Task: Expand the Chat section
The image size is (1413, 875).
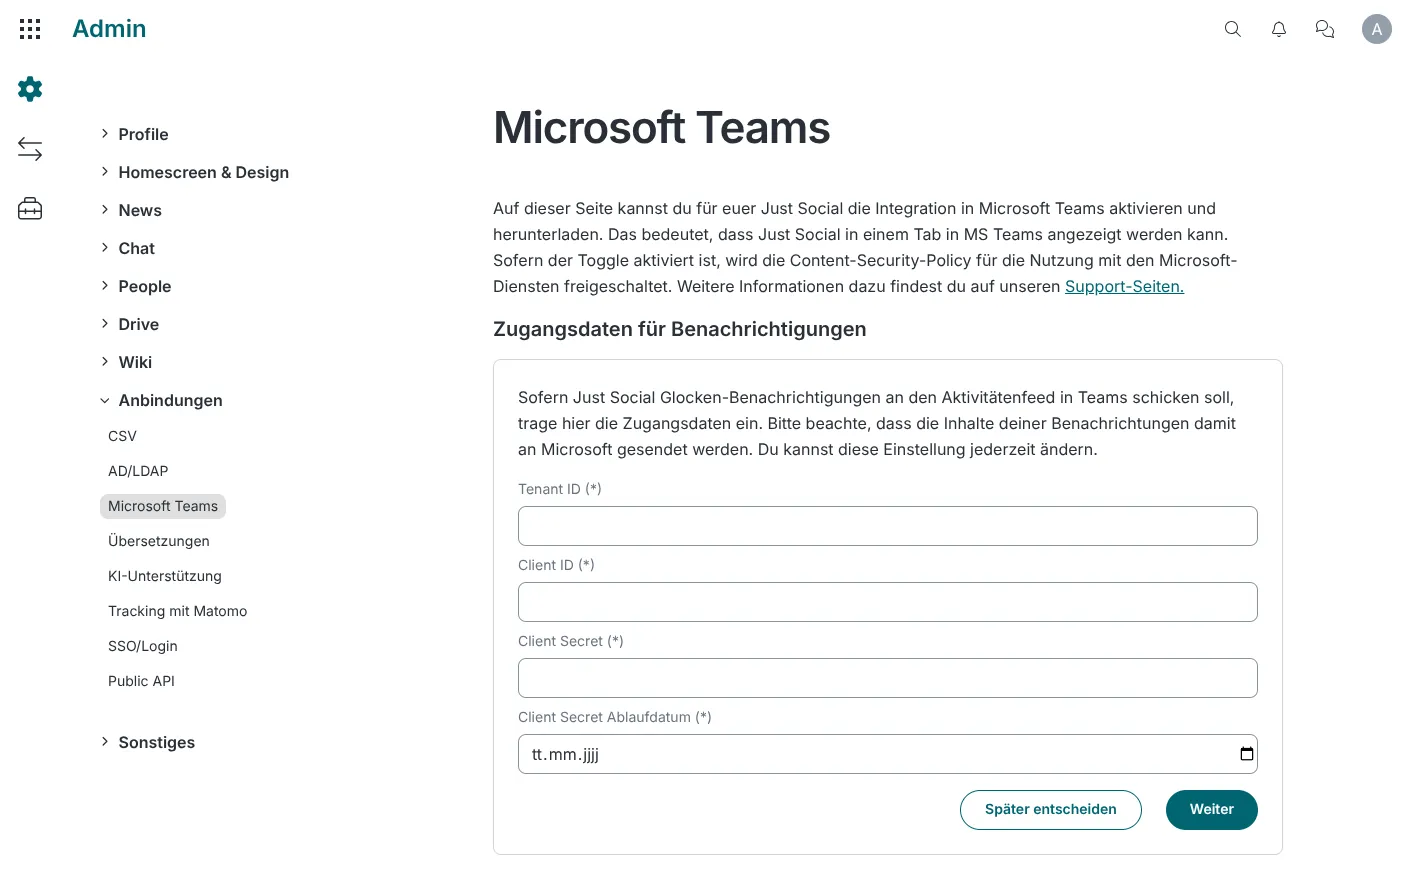Action: [127, 248]
